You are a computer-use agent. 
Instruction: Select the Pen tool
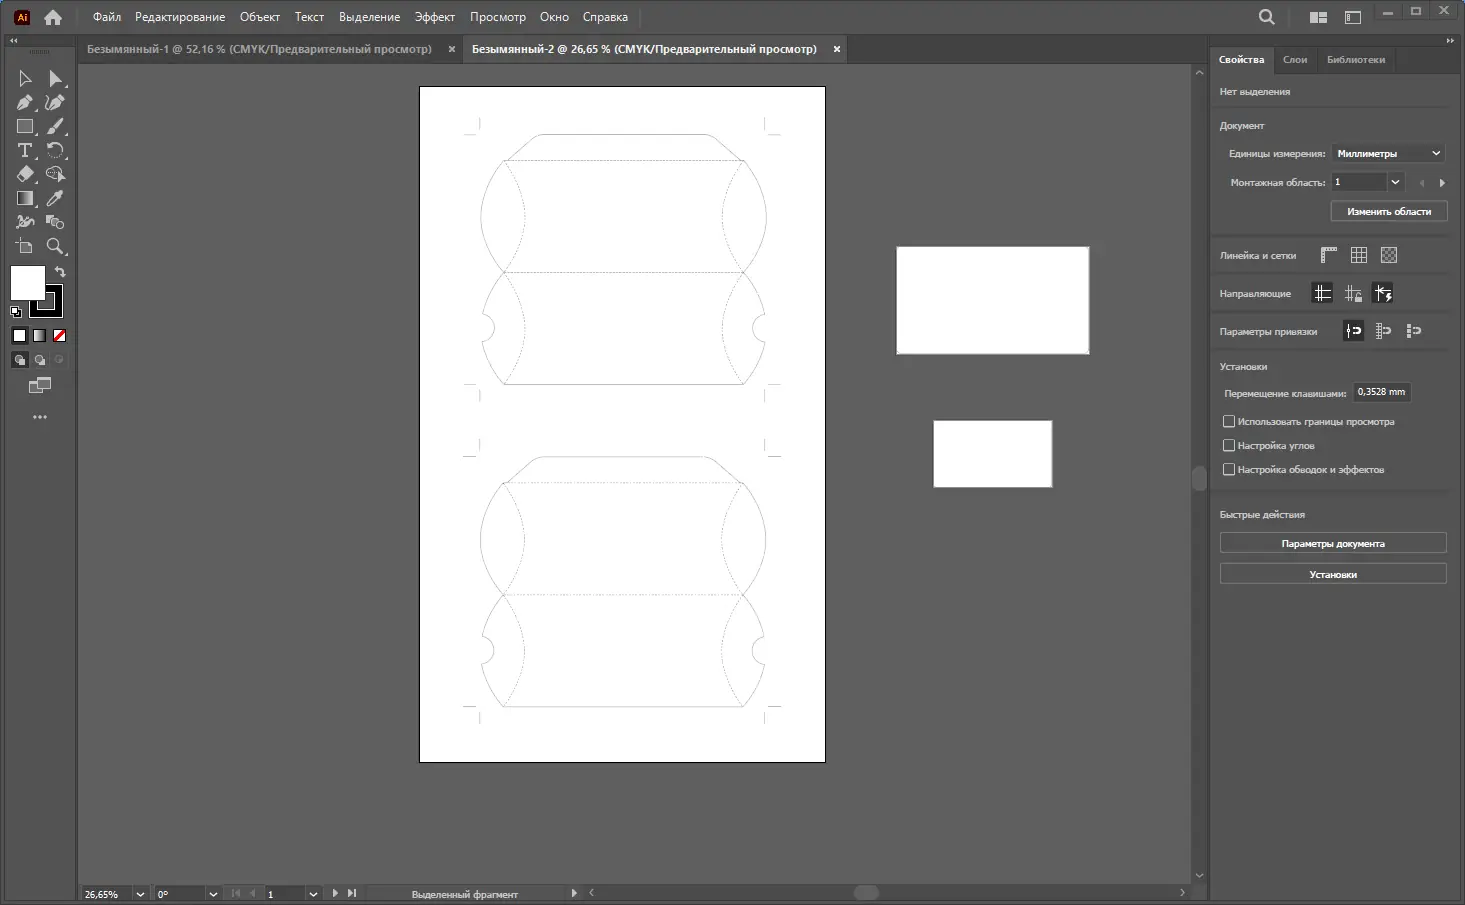[25, 103]
